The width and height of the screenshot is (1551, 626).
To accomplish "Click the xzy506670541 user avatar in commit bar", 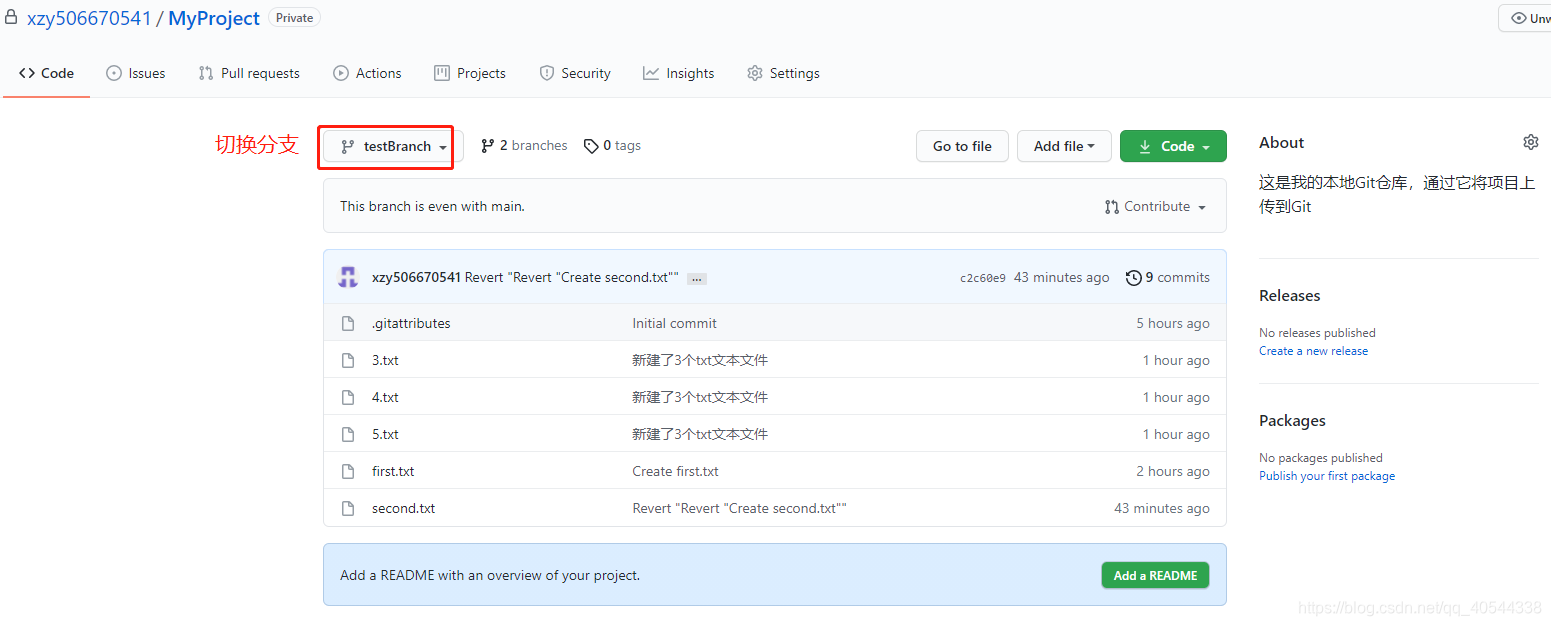I will [348, 277].
